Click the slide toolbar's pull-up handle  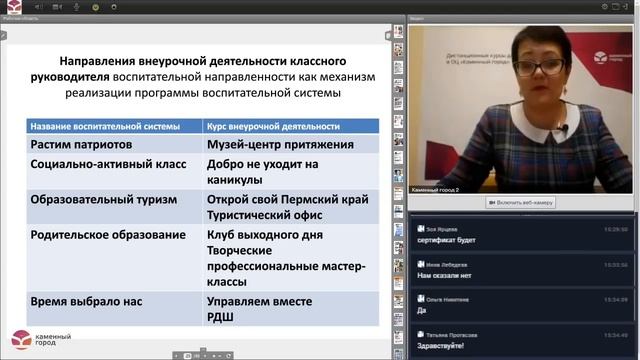pyautogui.click(x=203, y=349)
